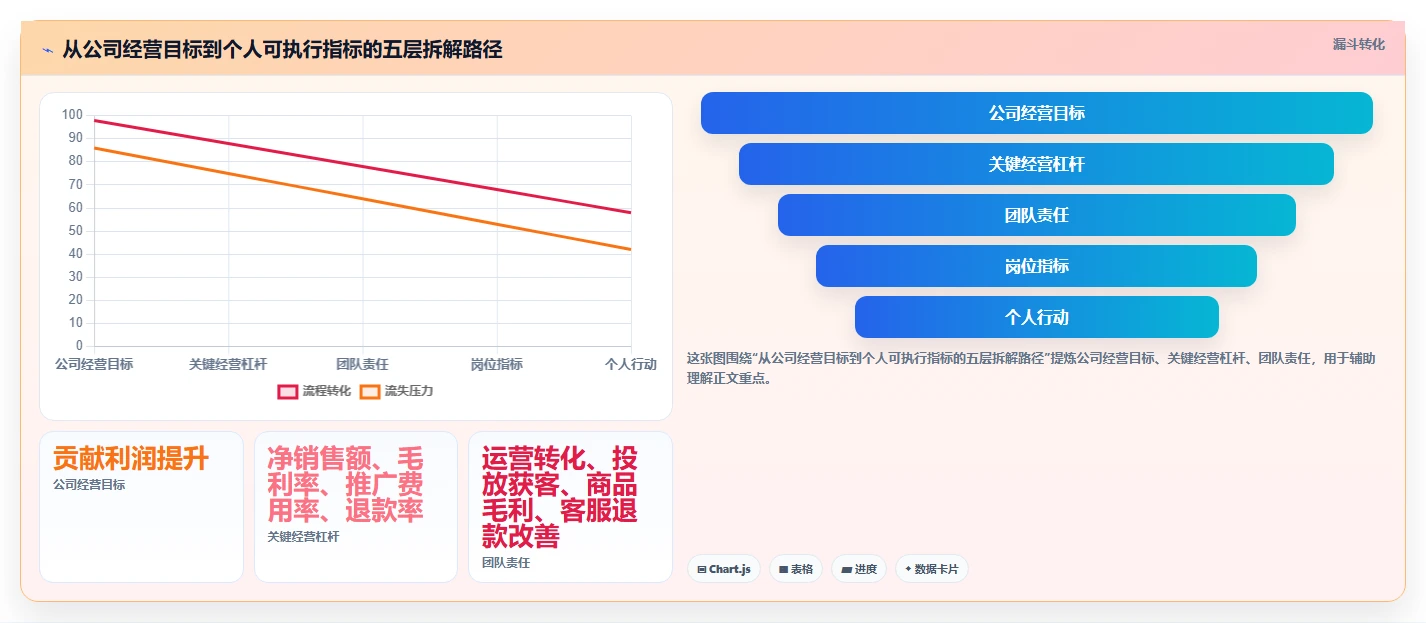Open the 贡献利润提升 data card
The image size is (1426, 623).
pyautogui.click(x=141, y=507)
